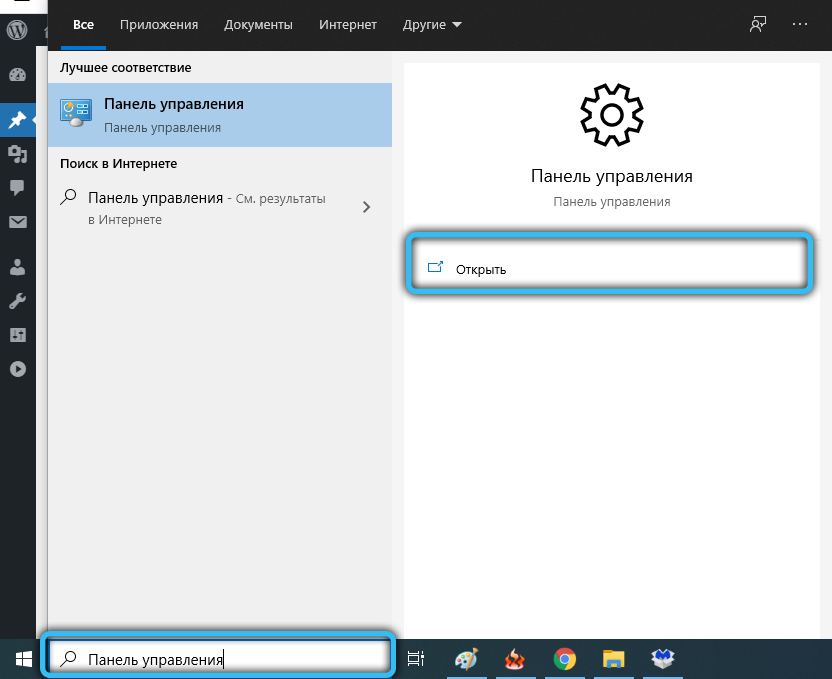Open the Windows Start menu

tap(20, 658)
